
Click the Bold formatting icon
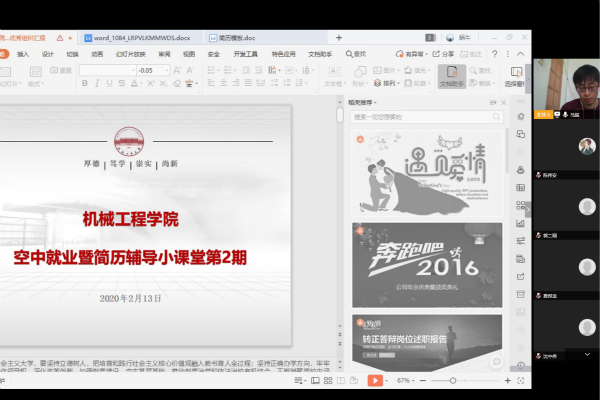[85, 85]
